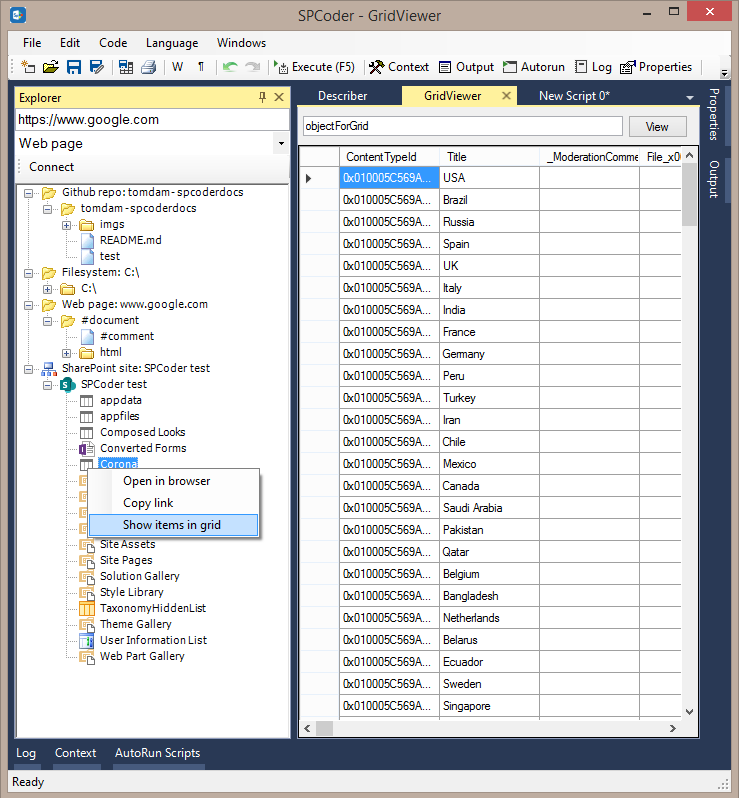739x803 pixels.
Task: Run the script with Execute (F5)
Action: pyautogui.click(x=314, y=67)
